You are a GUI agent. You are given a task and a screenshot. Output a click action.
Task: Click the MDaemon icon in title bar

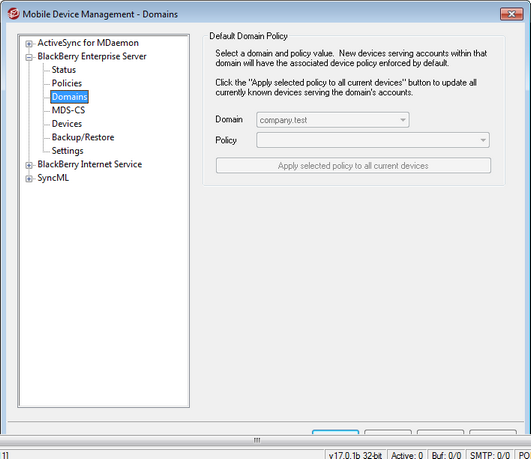tap(14, 14)
